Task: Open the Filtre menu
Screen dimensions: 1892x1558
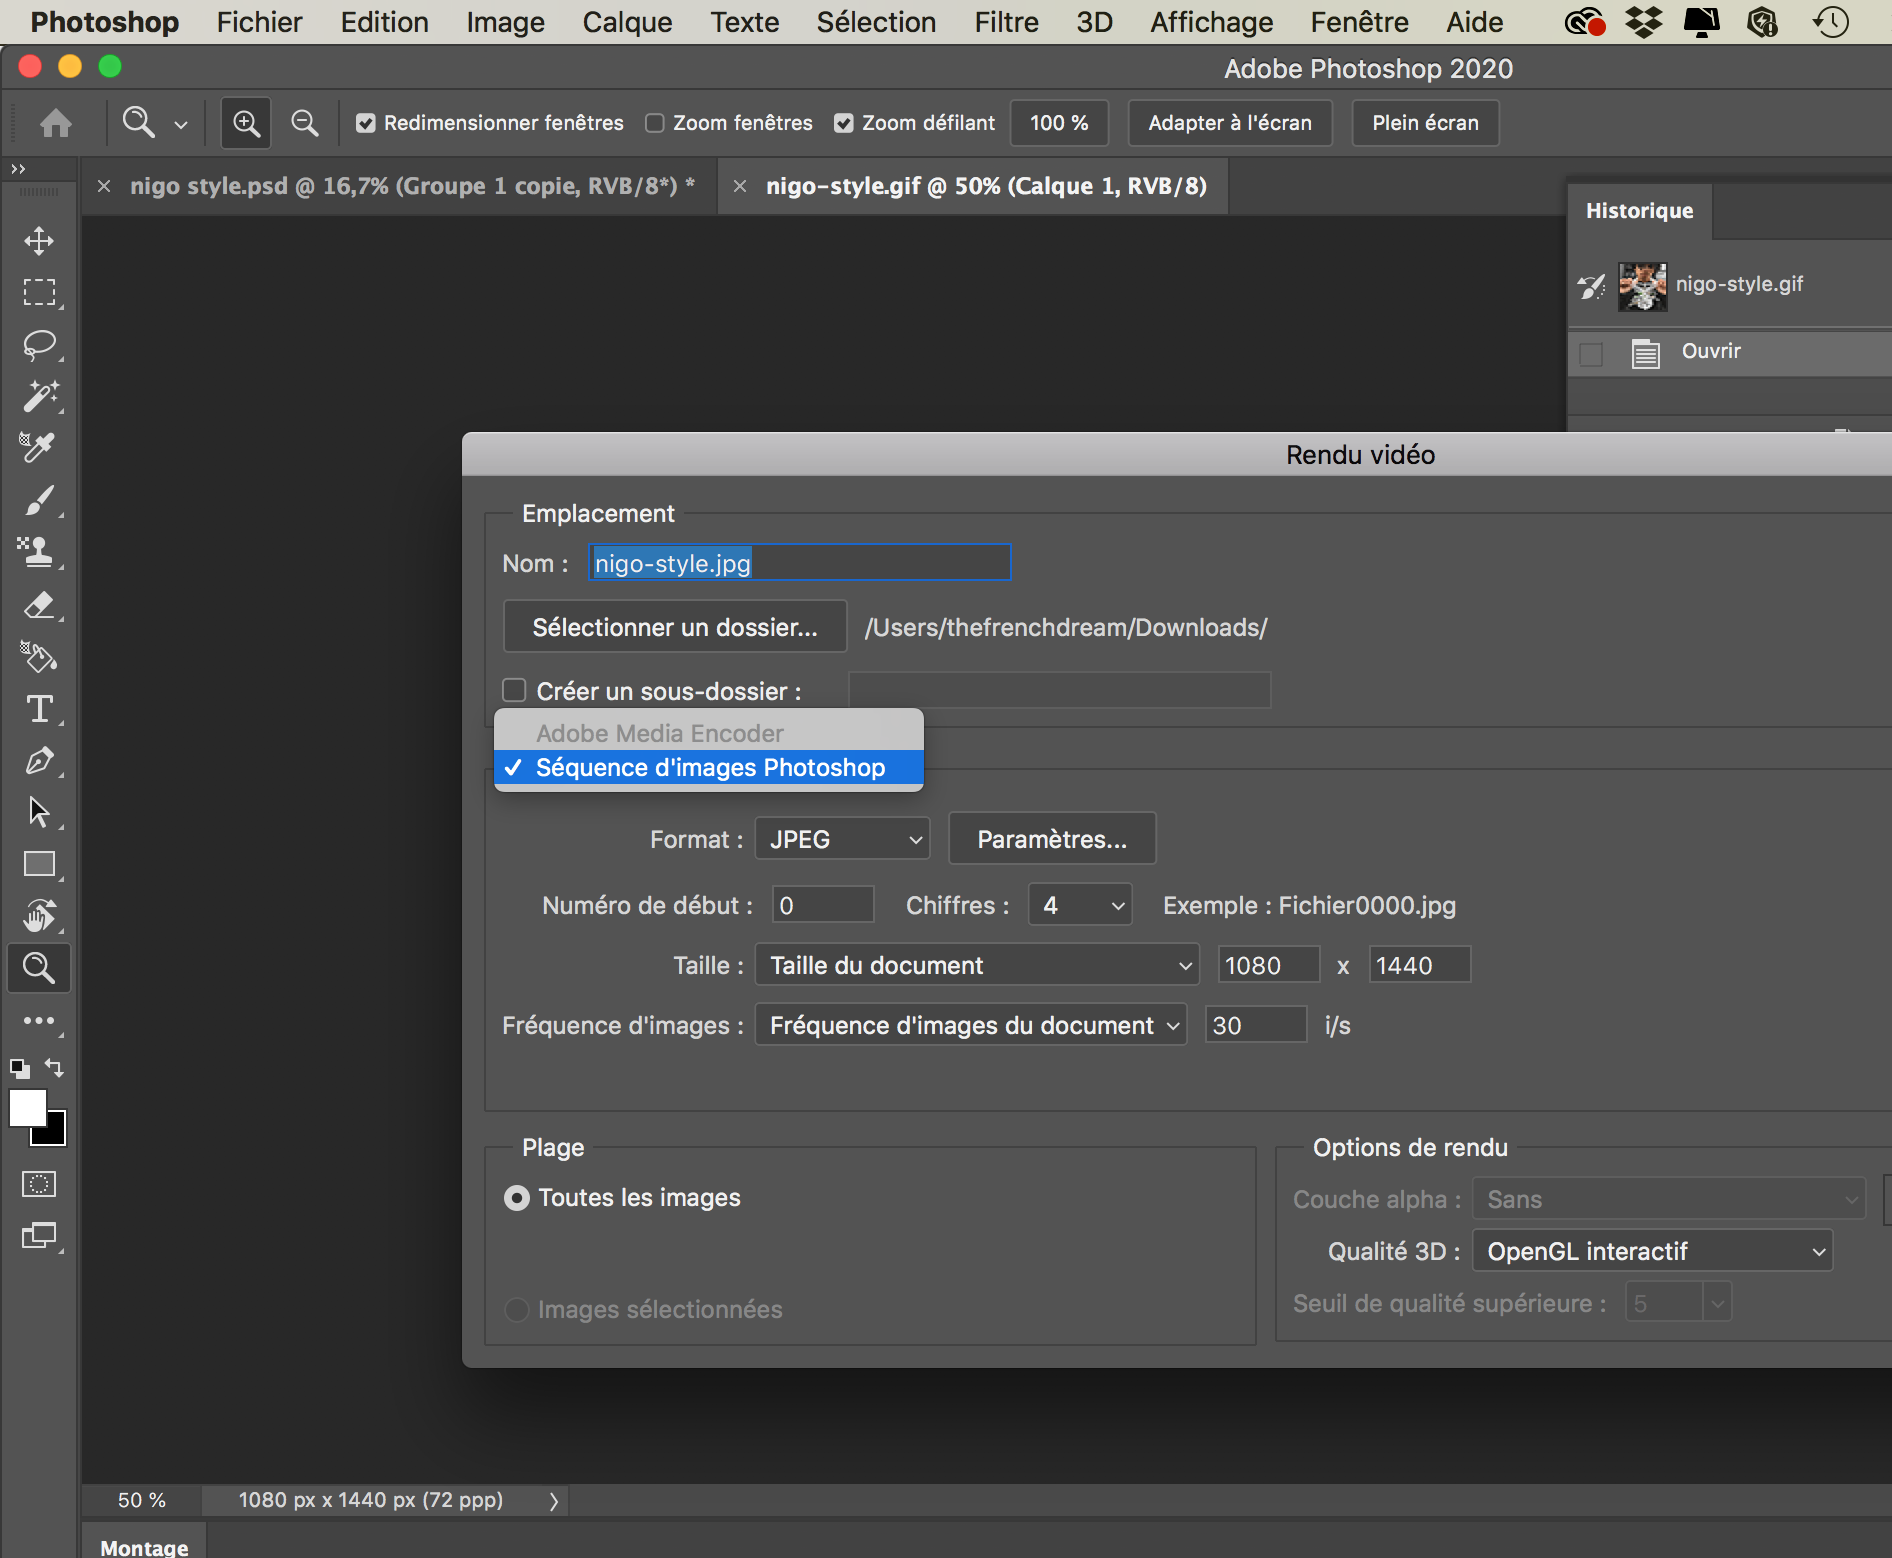Action: coord(1006,22)
